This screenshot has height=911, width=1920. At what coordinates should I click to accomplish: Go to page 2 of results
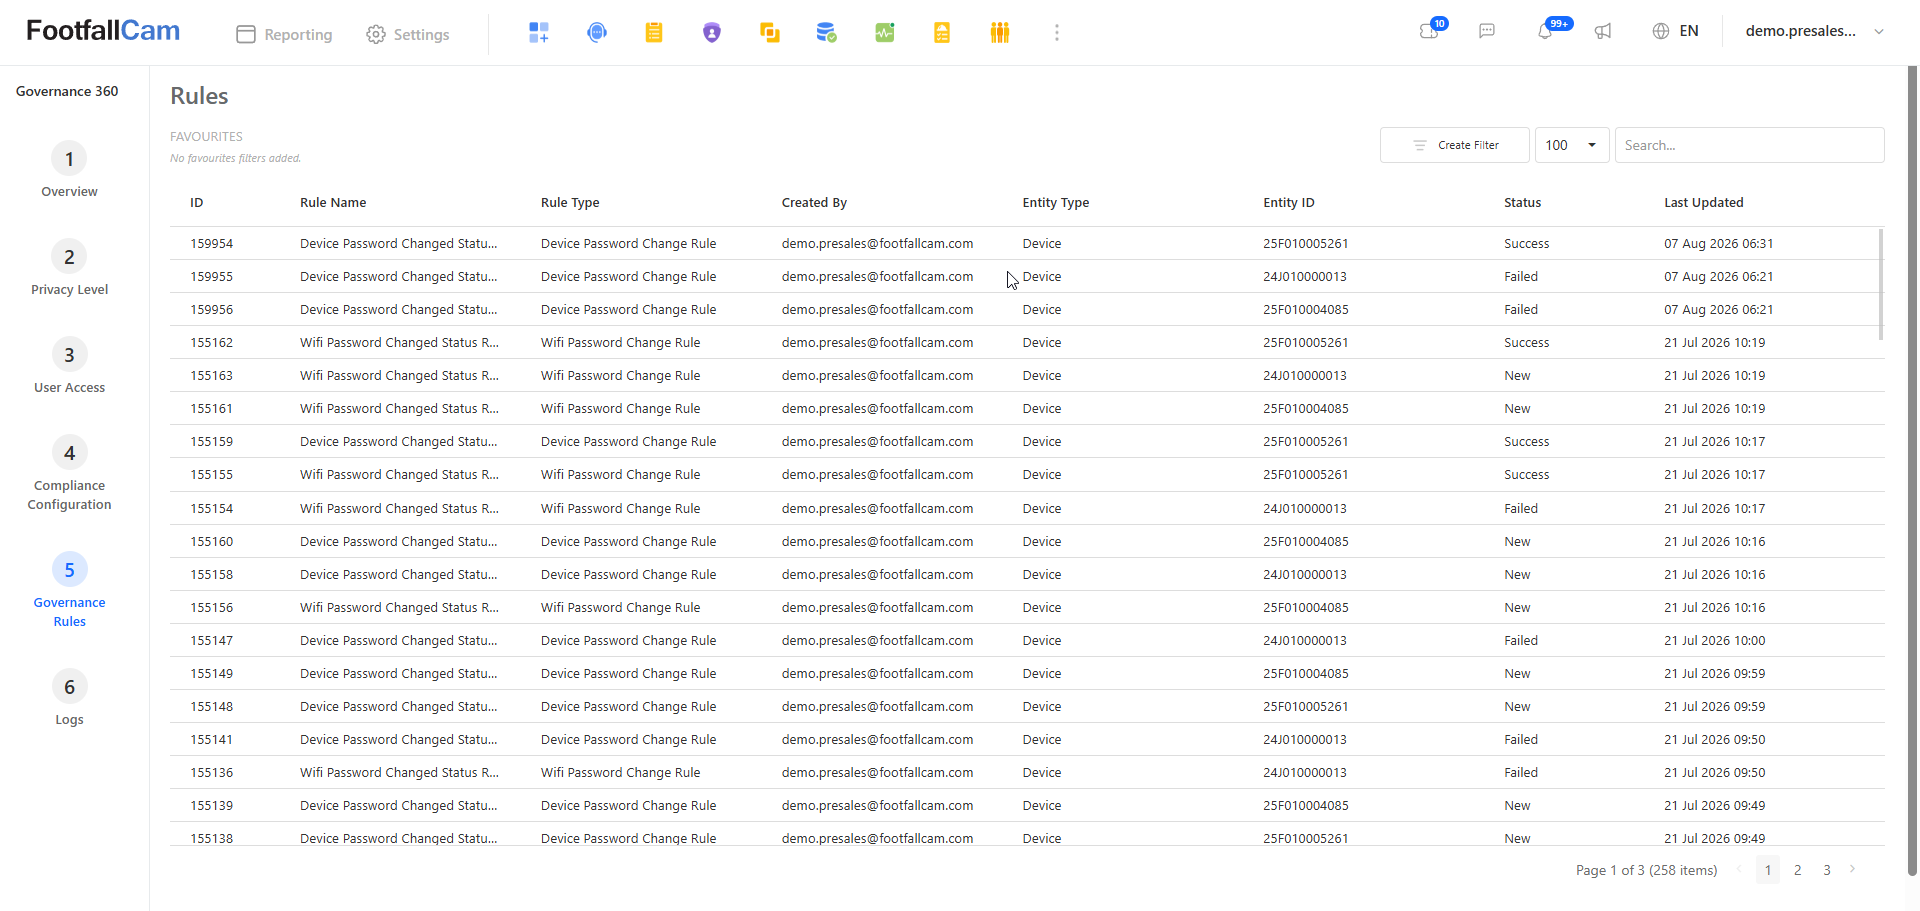1798,870
